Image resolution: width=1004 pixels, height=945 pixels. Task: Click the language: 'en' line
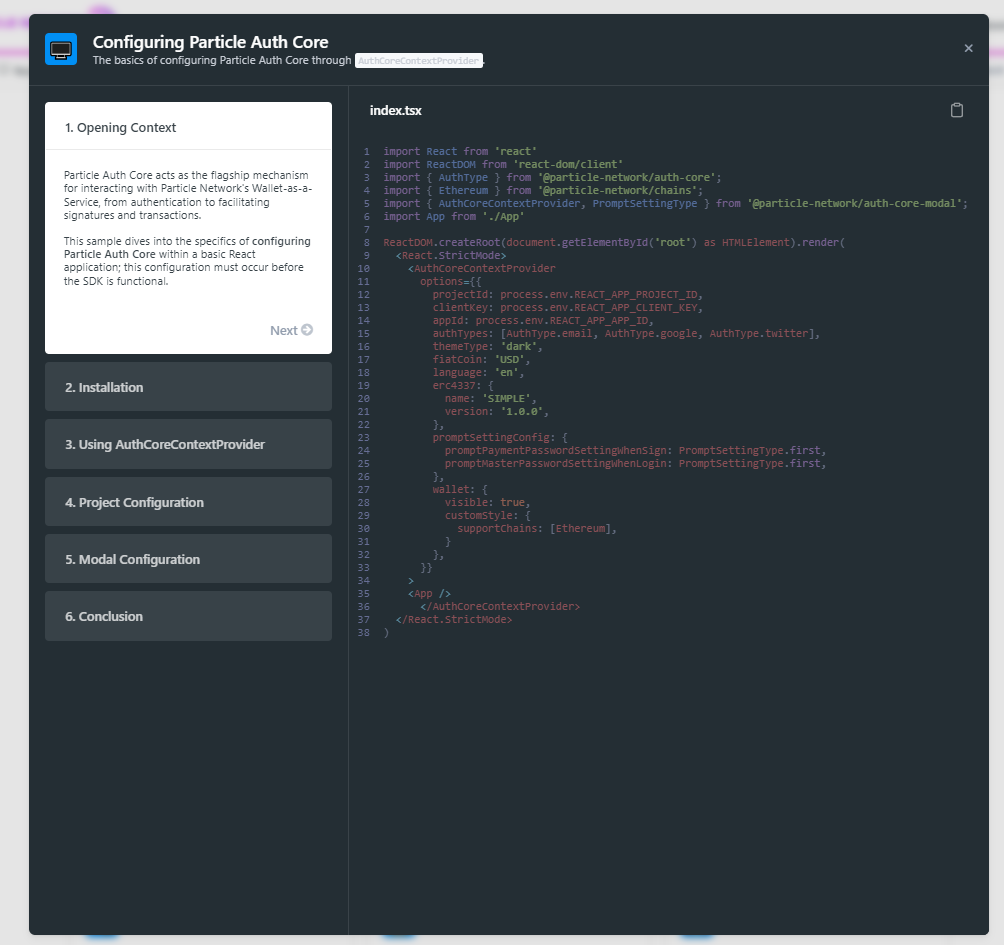478,372
